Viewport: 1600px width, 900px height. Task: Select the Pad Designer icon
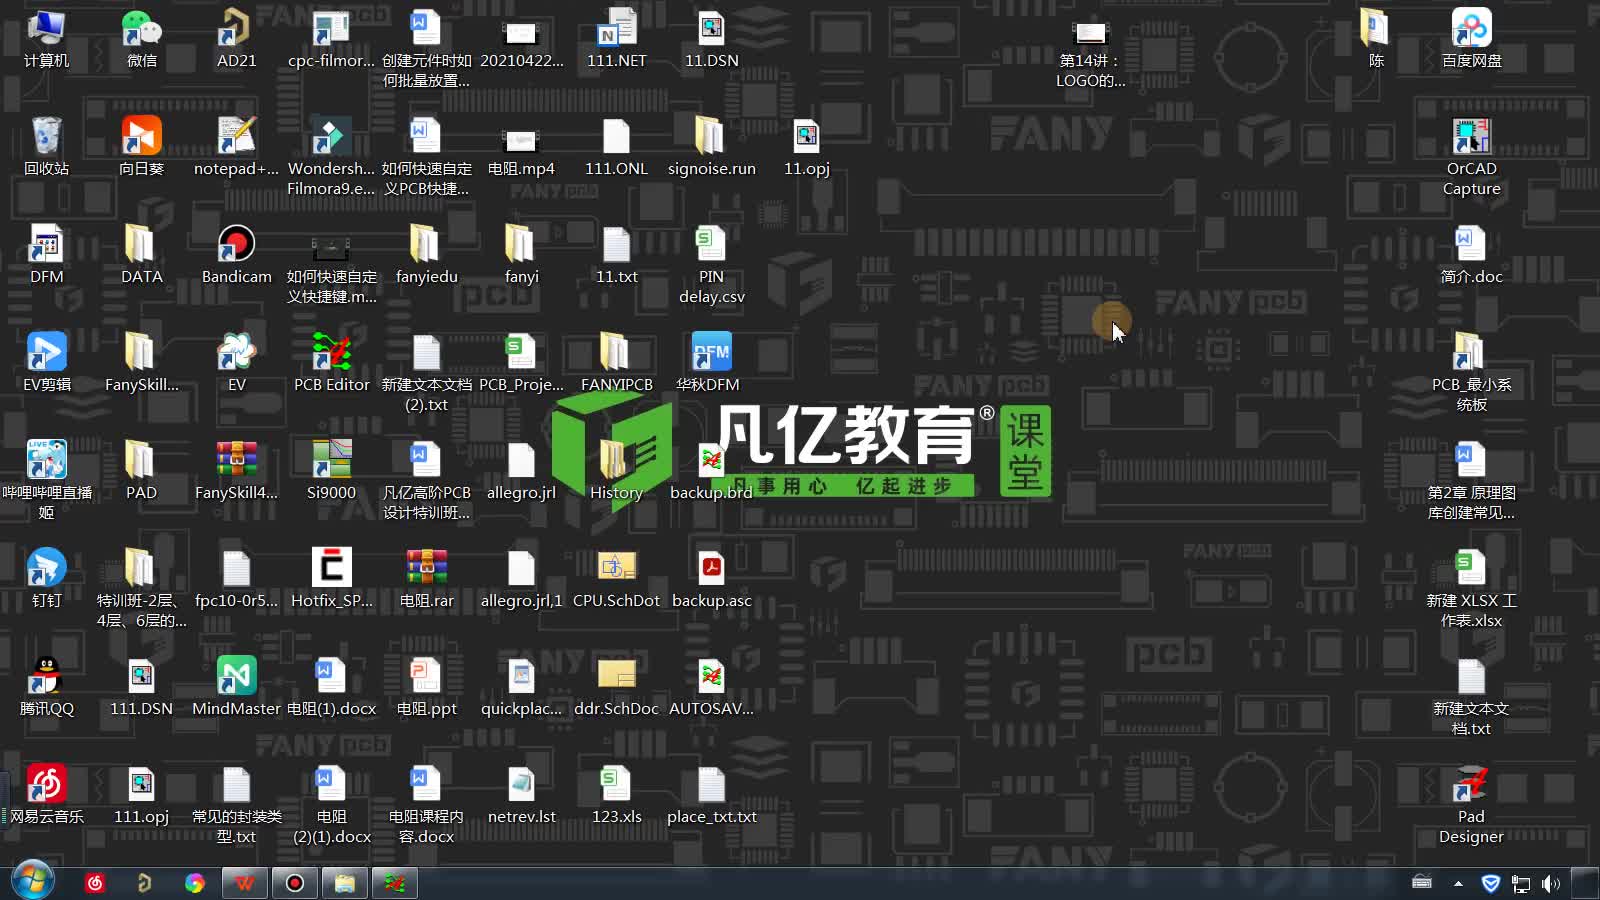point(1471,806)
